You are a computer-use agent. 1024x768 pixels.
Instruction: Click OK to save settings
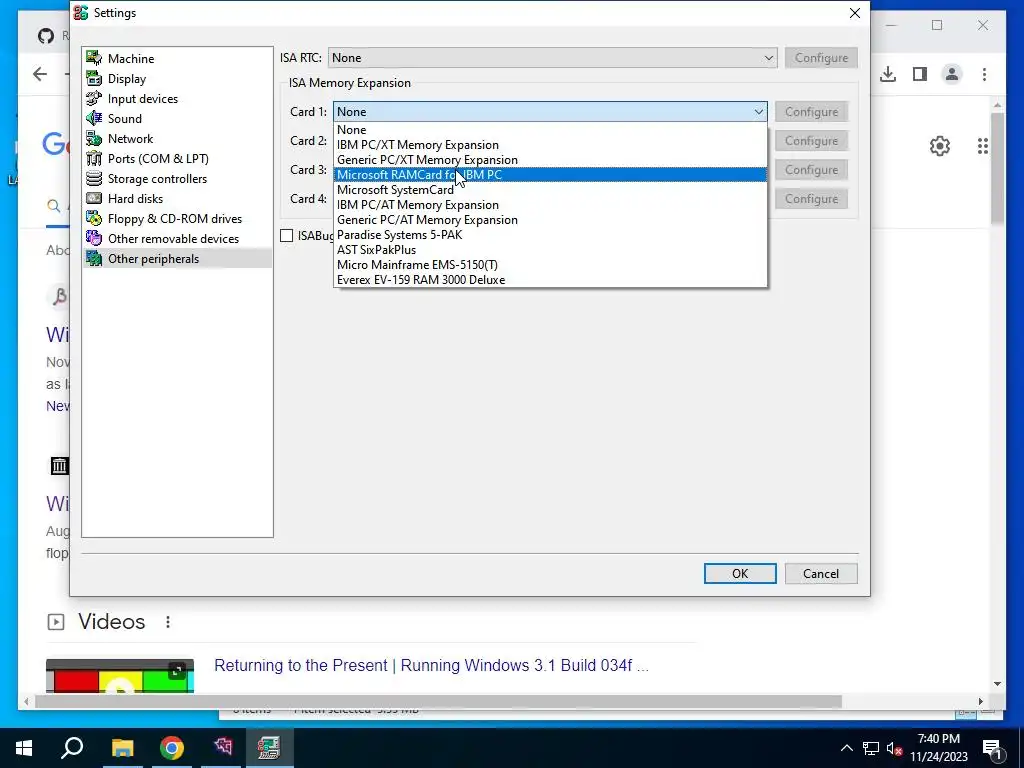pyautogui.click(x=740, y=573)
